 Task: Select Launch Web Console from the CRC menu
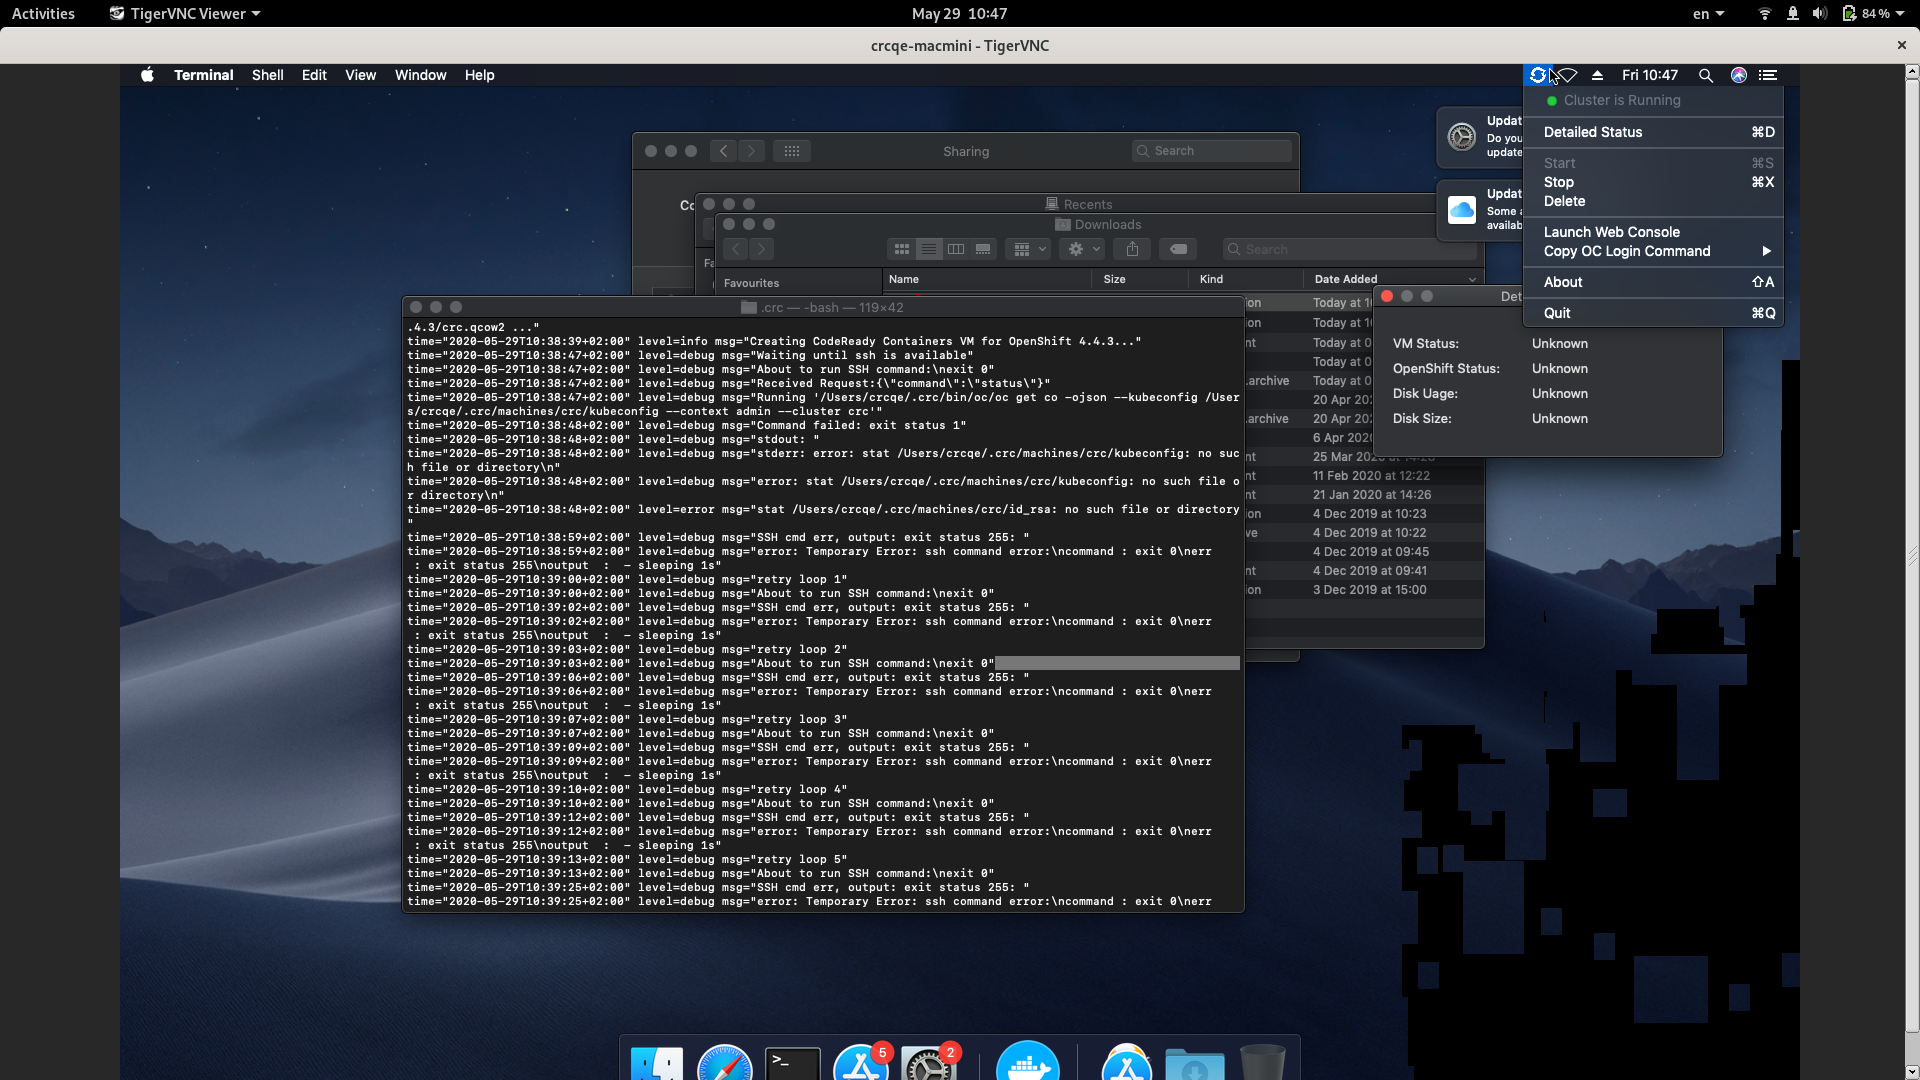pyautogui.click(x=1610, y=231)
